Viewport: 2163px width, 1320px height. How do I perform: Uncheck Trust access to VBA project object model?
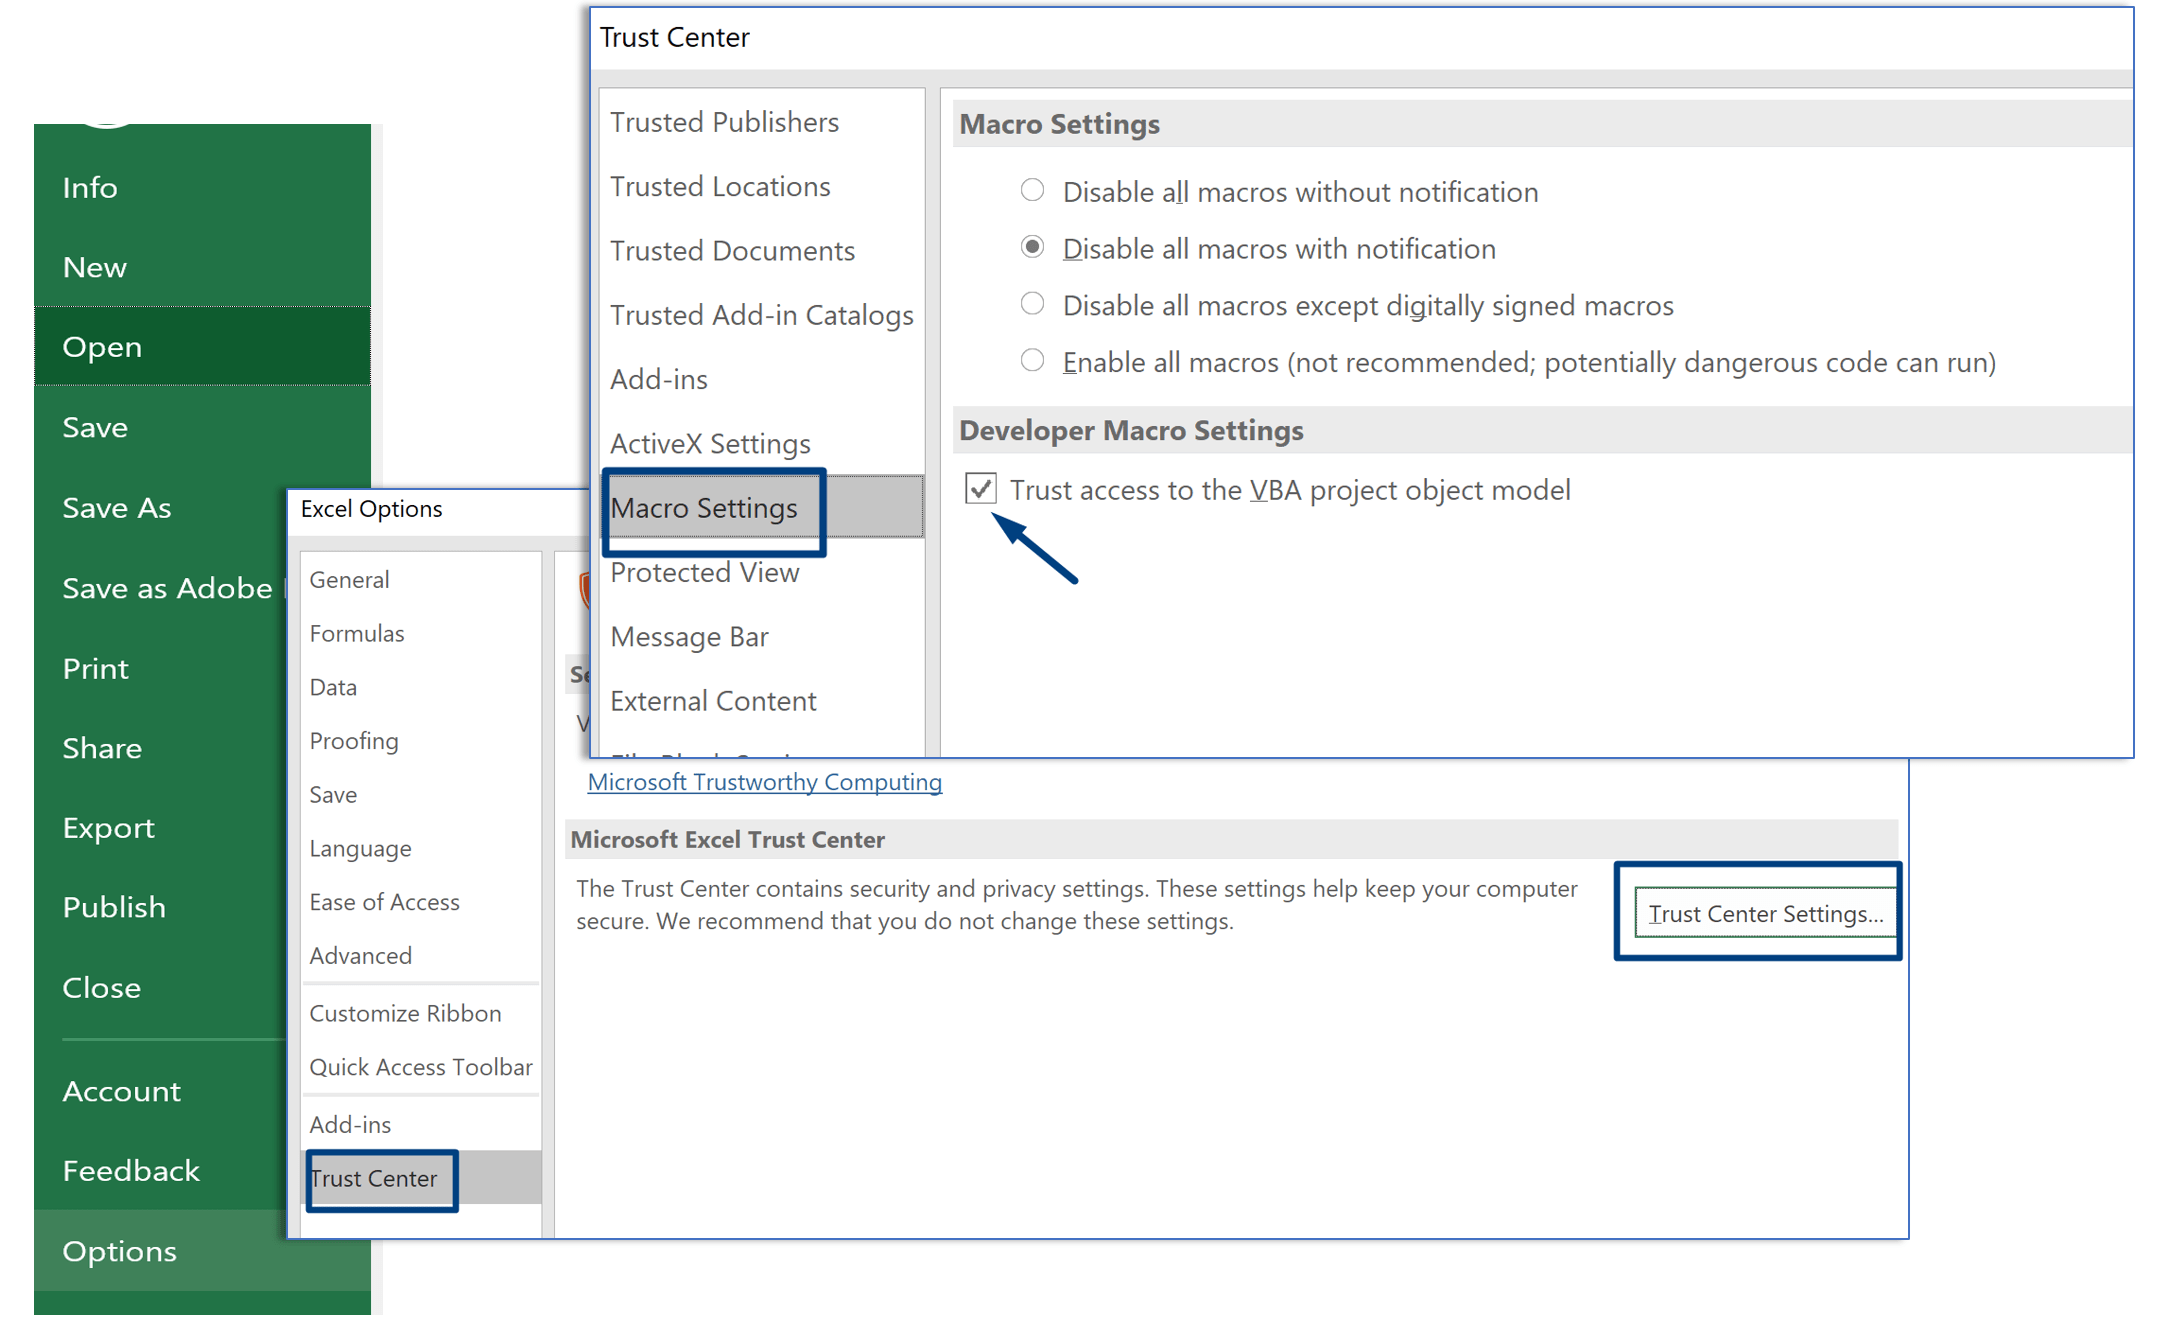point(980,489)
